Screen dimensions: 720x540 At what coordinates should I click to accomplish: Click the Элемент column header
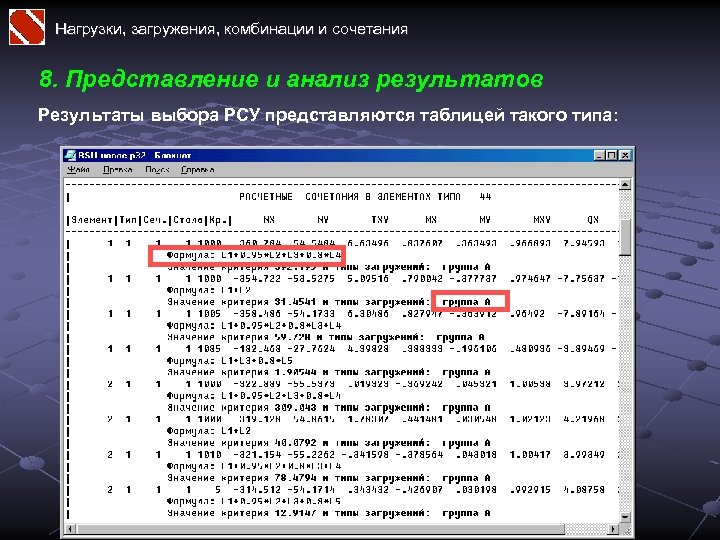(x=92, y=220)
